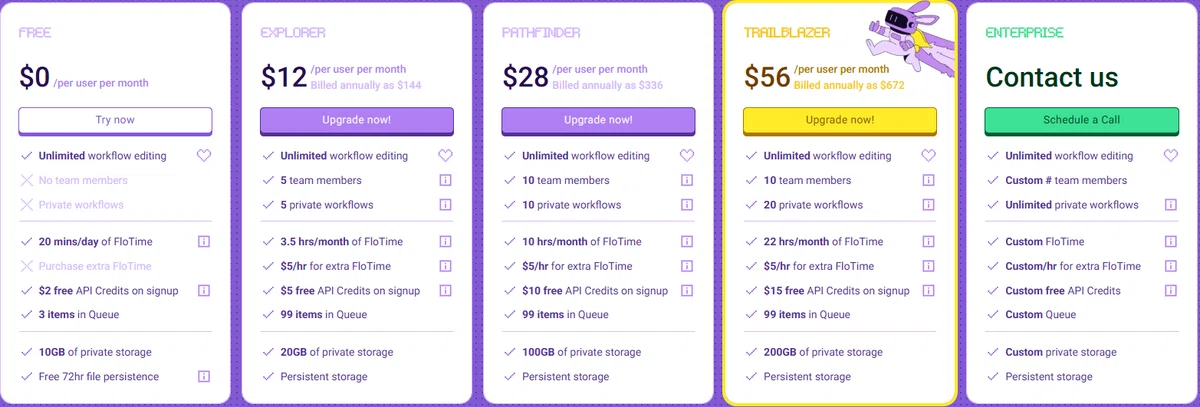Image resolution: width=1200 pixels, height=407 pixels.
Task: Click yellow Upgrade now in Trailblazer plan
Action: coord(840,120)
